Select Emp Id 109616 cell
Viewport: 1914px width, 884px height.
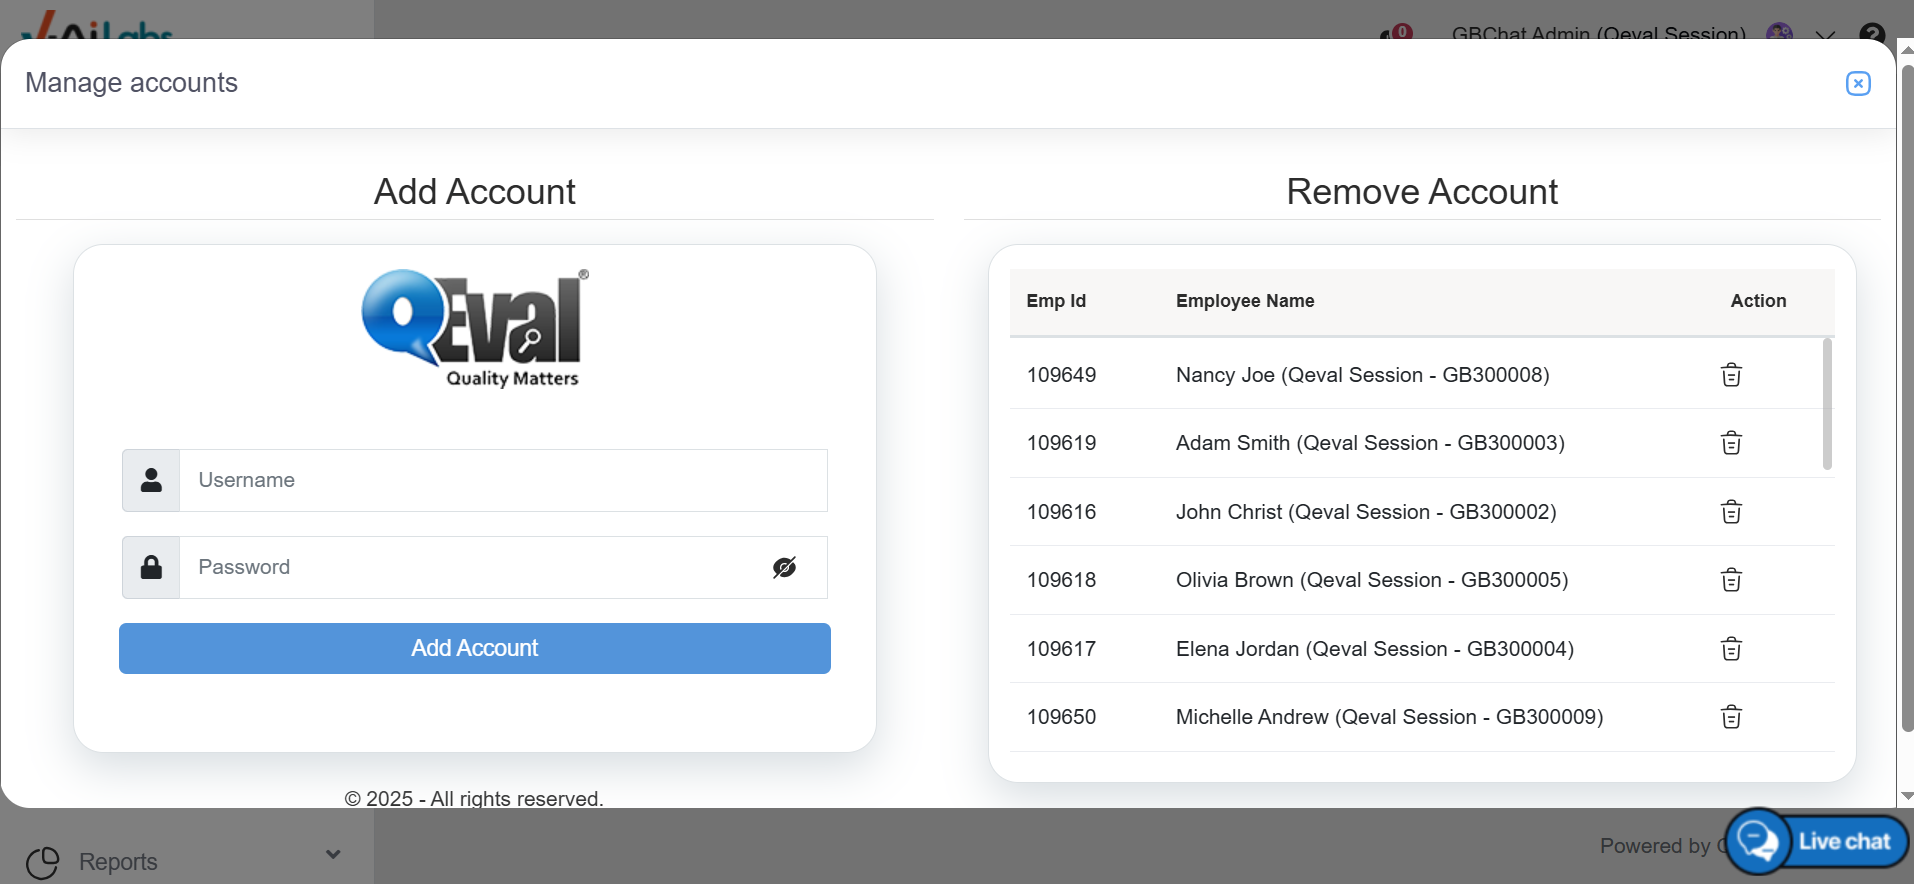[1061, 512]
